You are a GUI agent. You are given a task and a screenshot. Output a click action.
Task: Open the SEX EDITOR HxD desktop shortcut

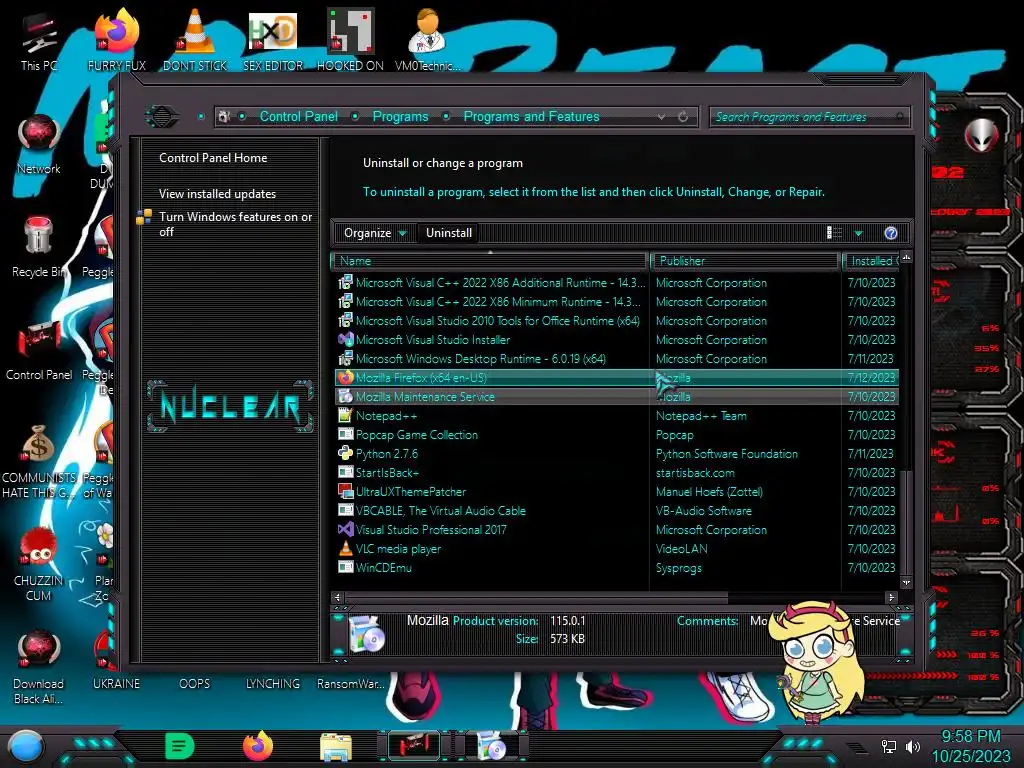pyautogui.click(x=273, y=41)
